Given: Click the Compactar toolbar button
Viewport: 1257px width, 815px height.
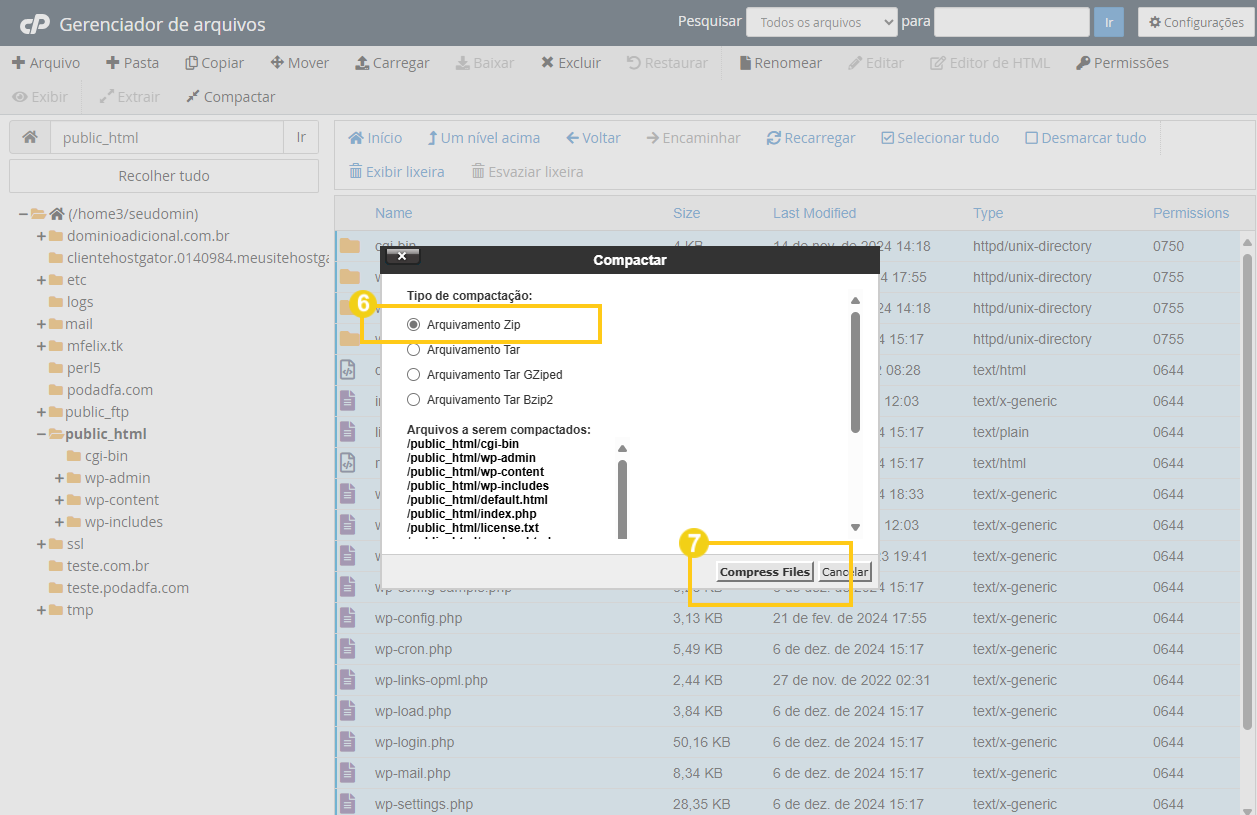Looking at the screenshot, I should coord(230,97).
